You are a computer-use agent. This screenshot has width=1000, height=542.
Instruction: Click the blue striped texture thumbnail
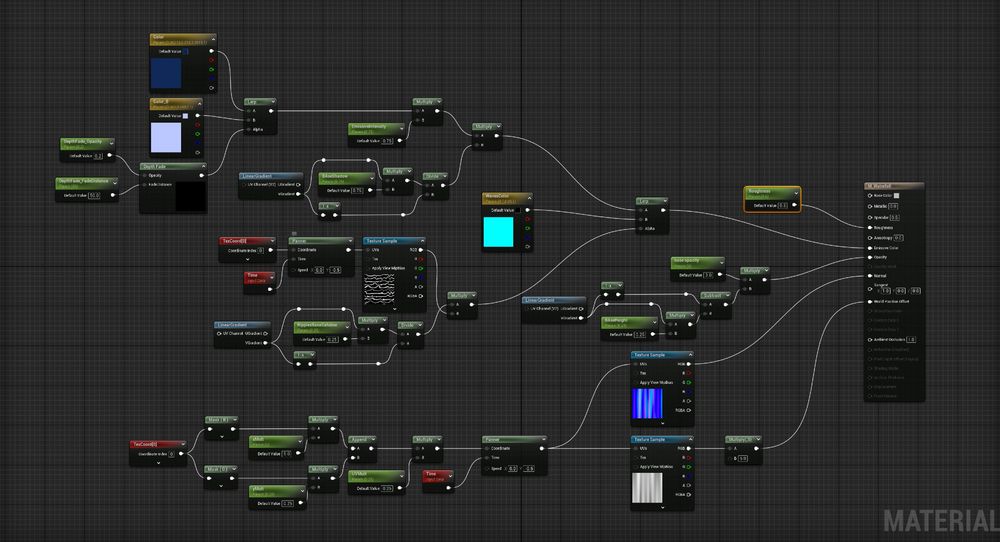pyautogui.click(x=647, y=404)
